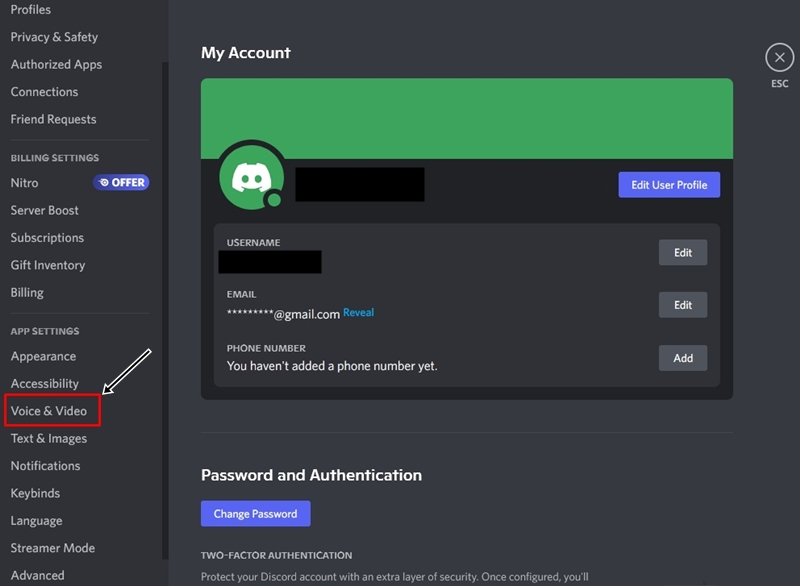Viewport: 800px width, 586px height.
Task: Click the Discord avatar profile picture
Action: (252, 177)
